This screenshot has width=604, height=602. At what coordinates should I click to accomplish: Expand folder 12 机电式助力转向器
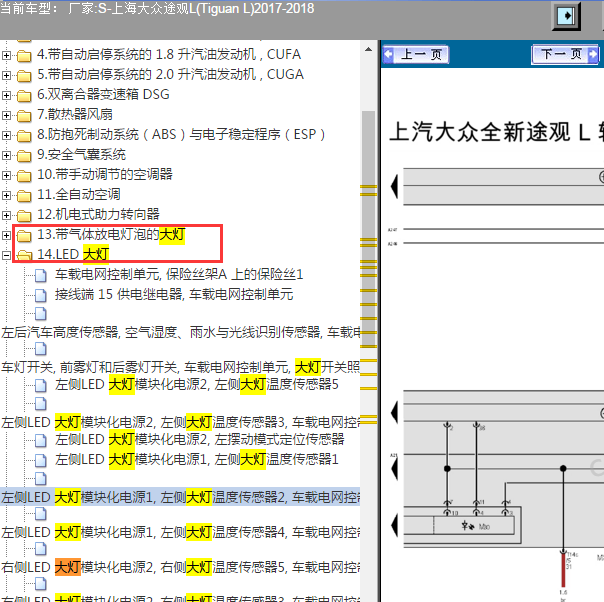coord(6,215)
